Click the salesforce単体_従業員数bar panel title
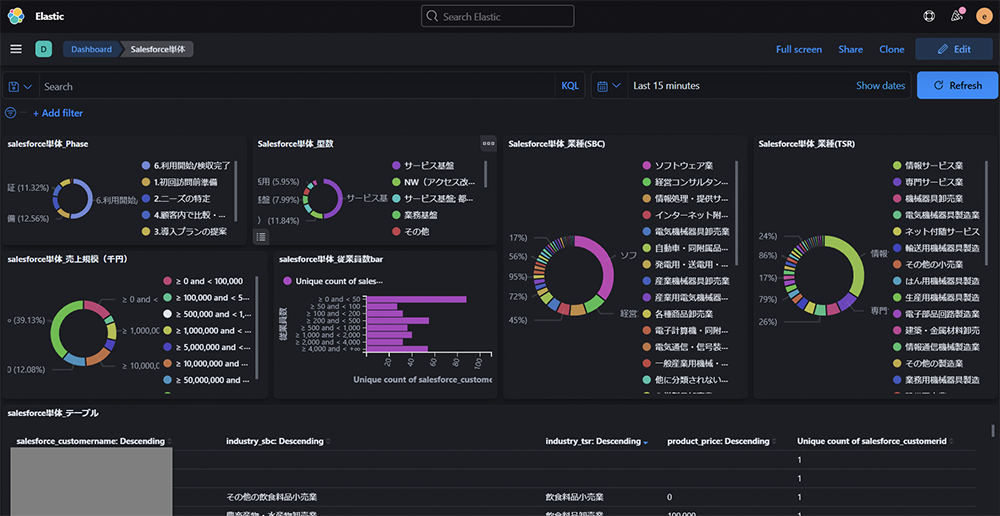This screenshot has height=516, width=1000. 331,259
